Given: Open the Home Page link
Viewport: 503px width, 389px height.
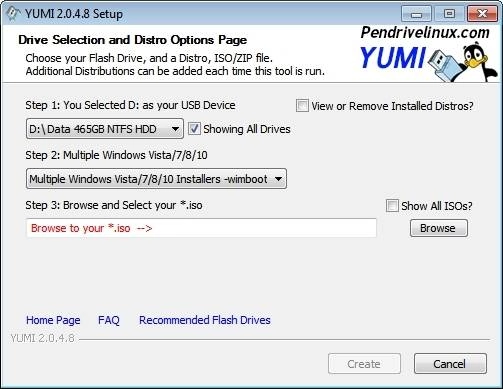Looking at the screenshot, I should pyautogui.click(x=53, y=320).
